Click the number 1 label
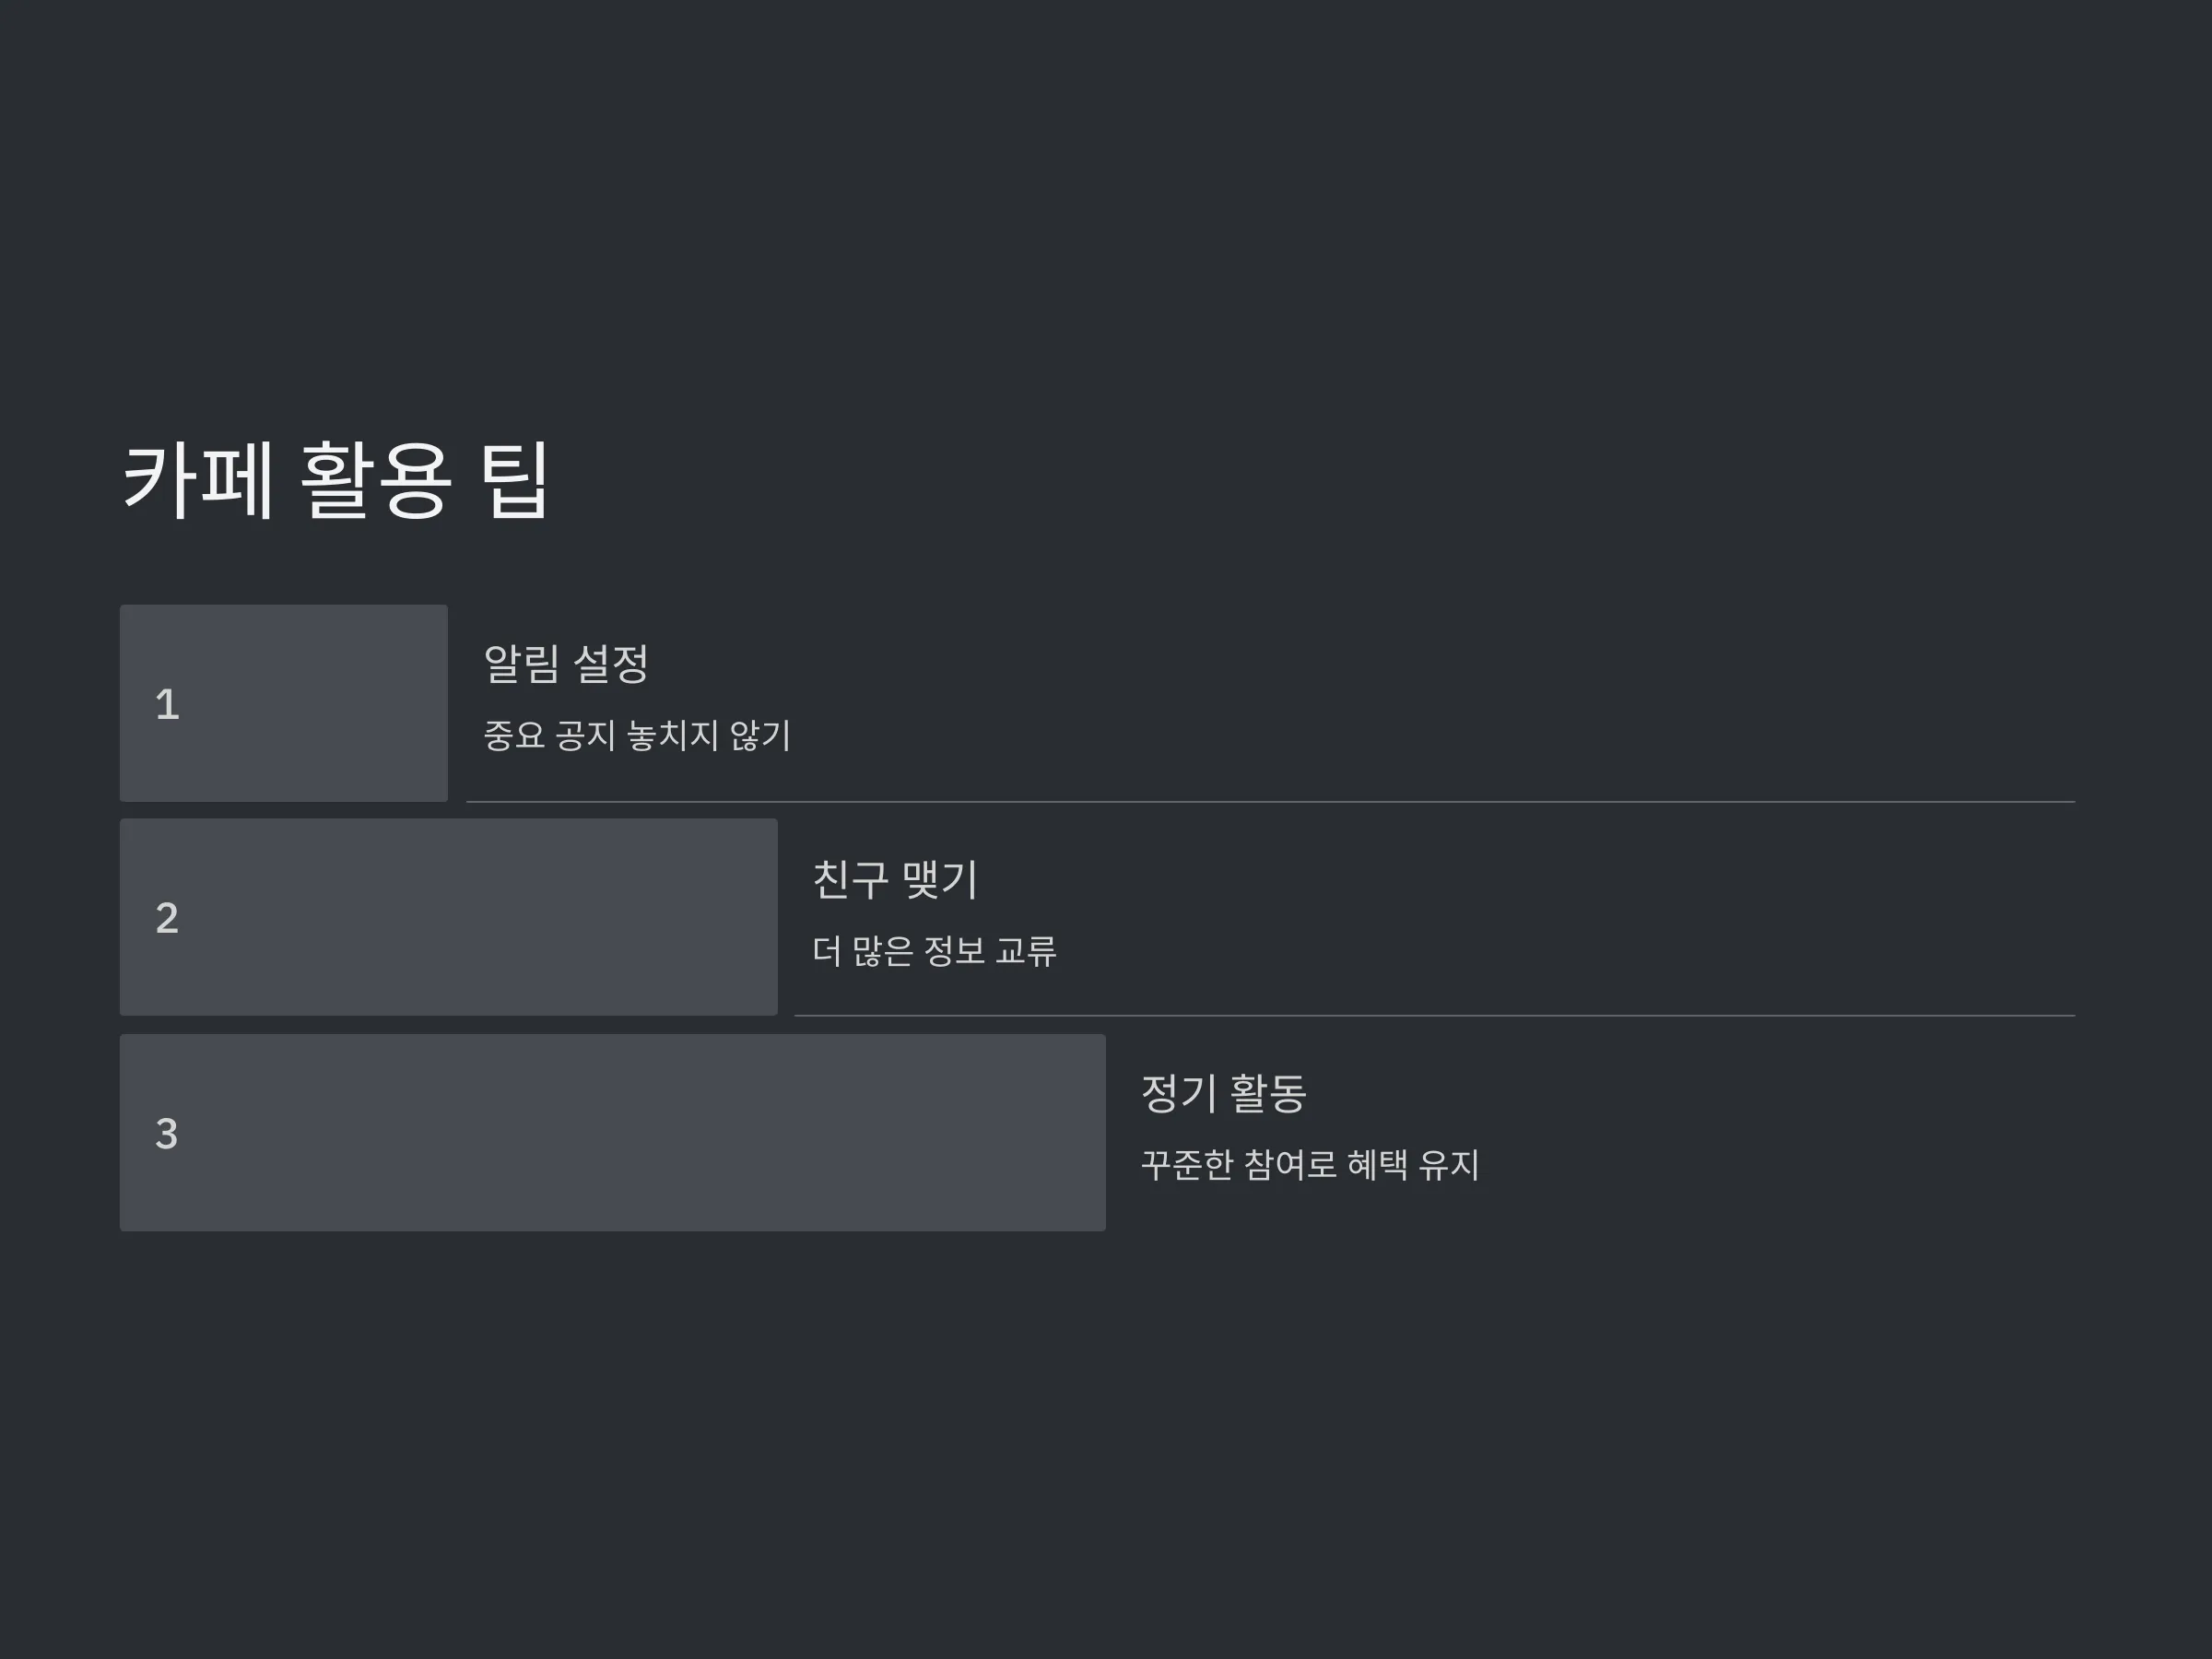The height and width of the screenshot is (1659, 2212). coord(167,705)
